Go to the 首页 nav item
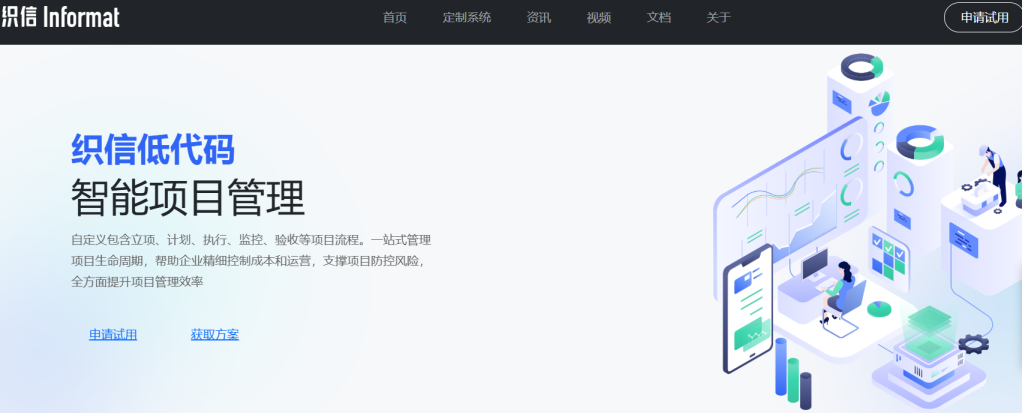 (x=395, y=18)
